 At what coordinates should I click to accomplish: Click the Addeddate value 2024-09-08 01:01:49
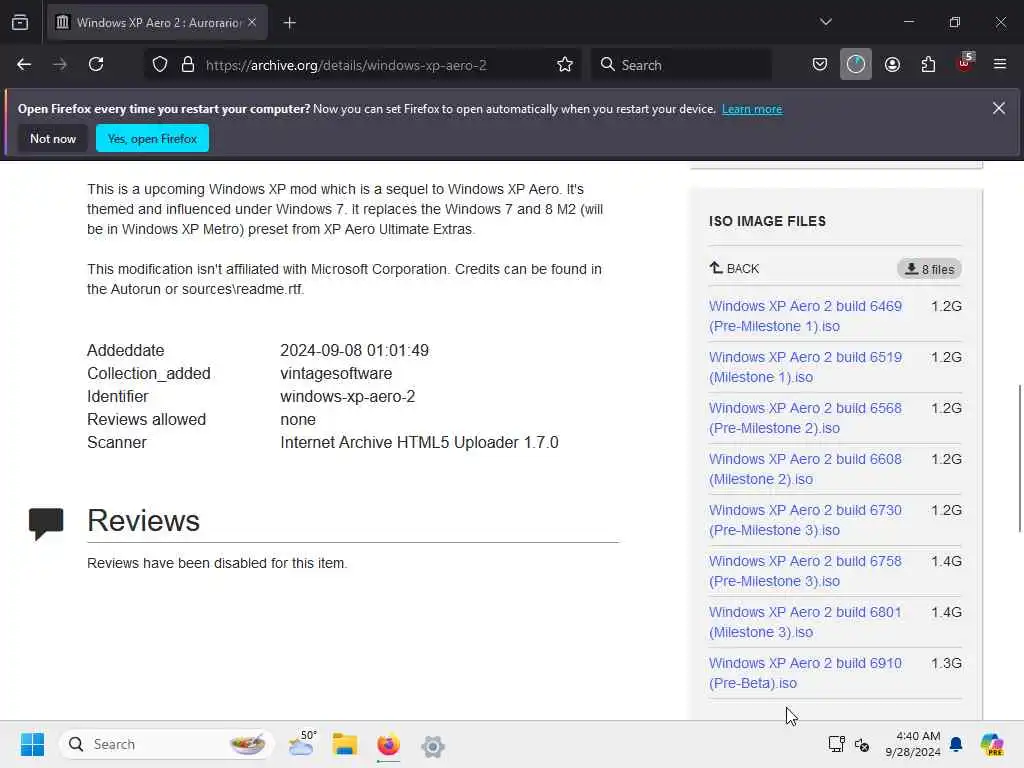click(355, 351)
